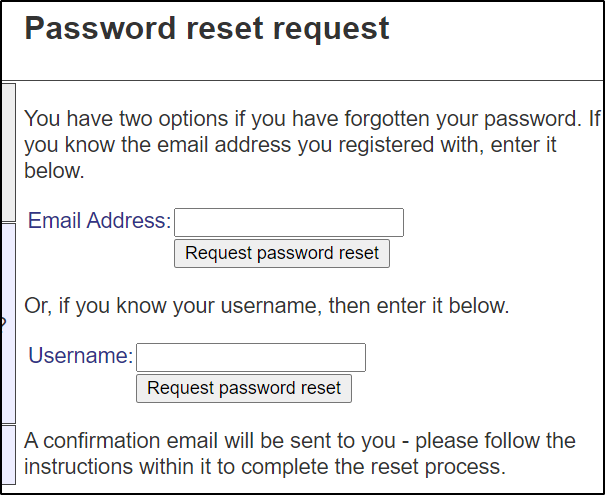Image resolution: width=605 pixels, height=495 pixels.
Task: Click the Email Address input field
Action: [288, 222]
